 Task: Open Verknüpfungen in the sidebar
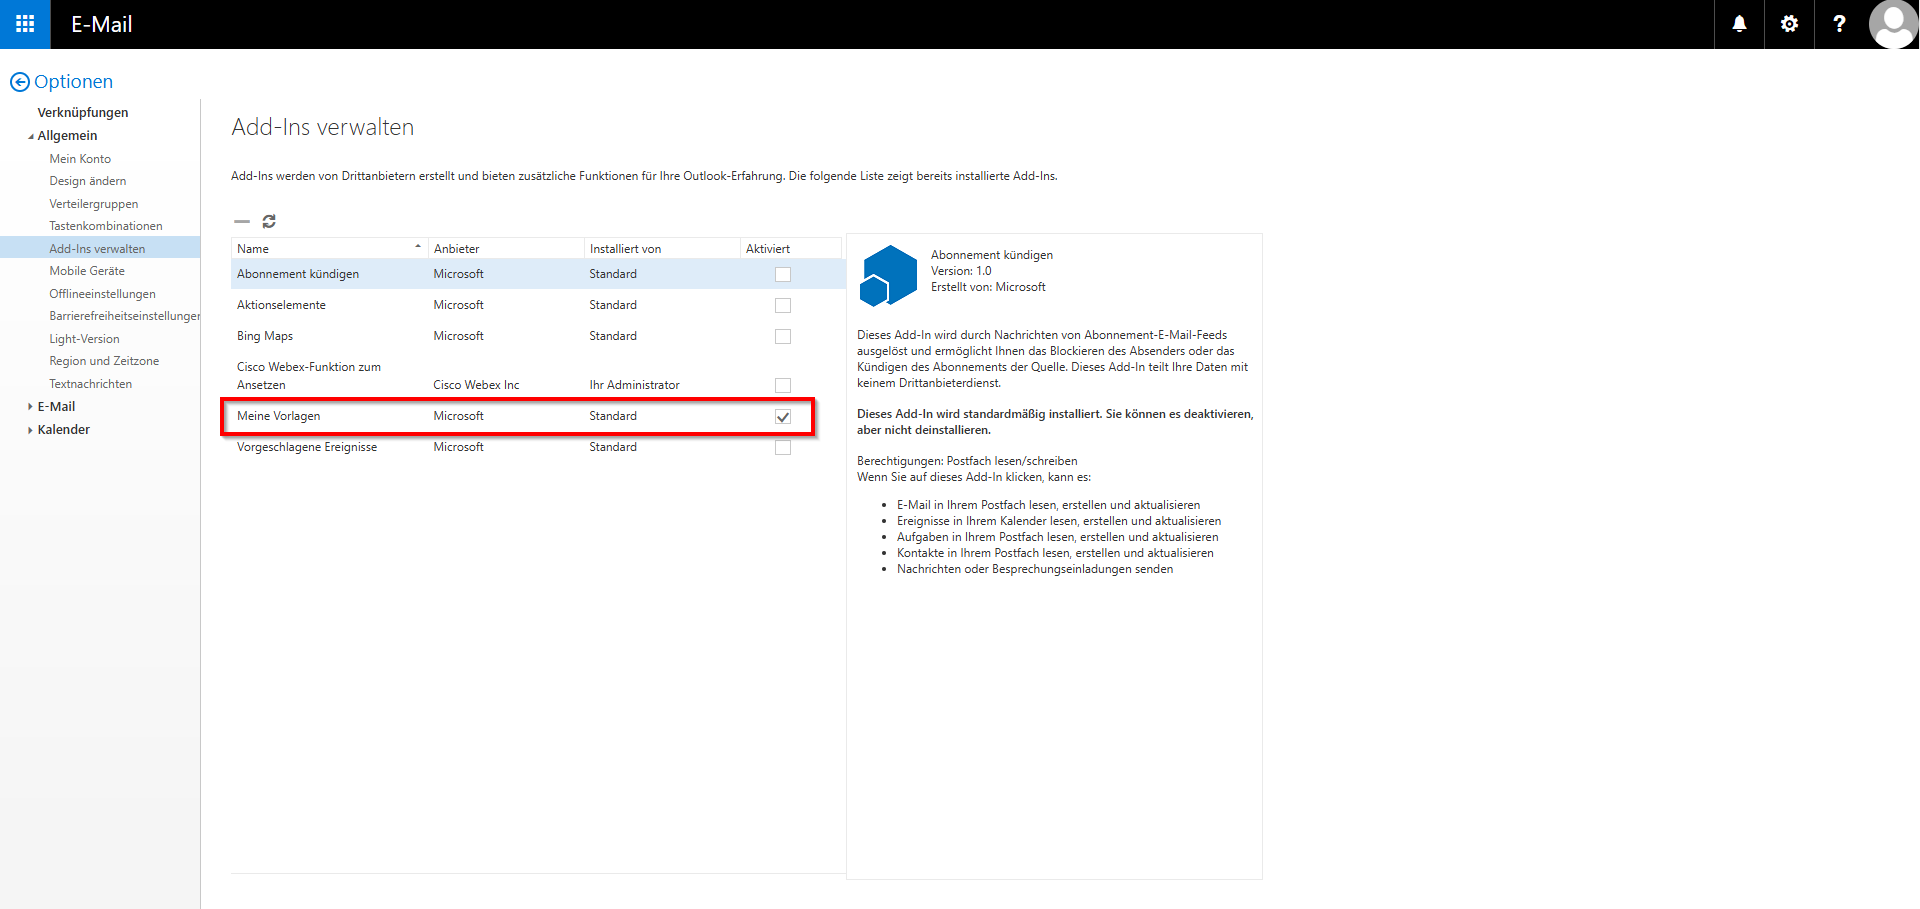tap(83, 113)
